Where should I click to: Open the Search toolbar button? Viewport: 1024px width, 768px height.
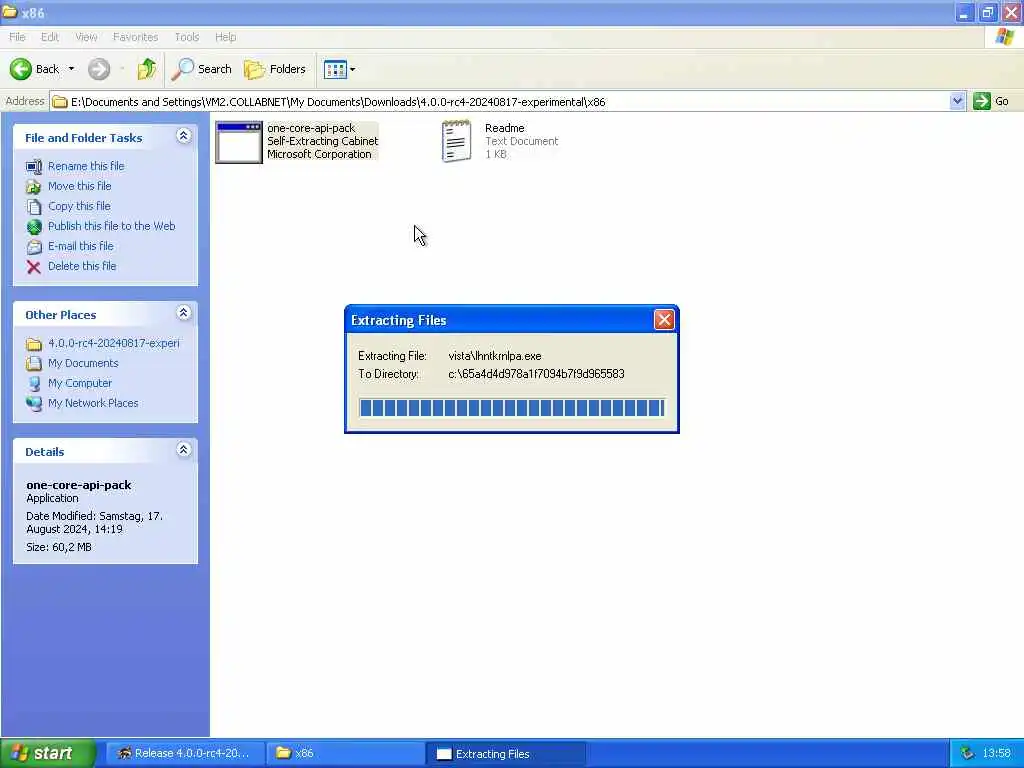(x=202, y=69)
